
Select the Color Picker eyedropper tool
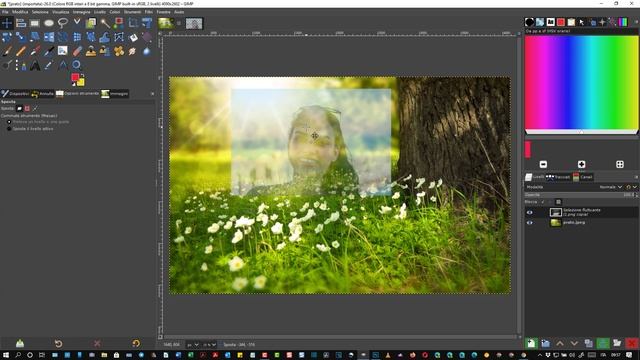[x=49, y=65]
